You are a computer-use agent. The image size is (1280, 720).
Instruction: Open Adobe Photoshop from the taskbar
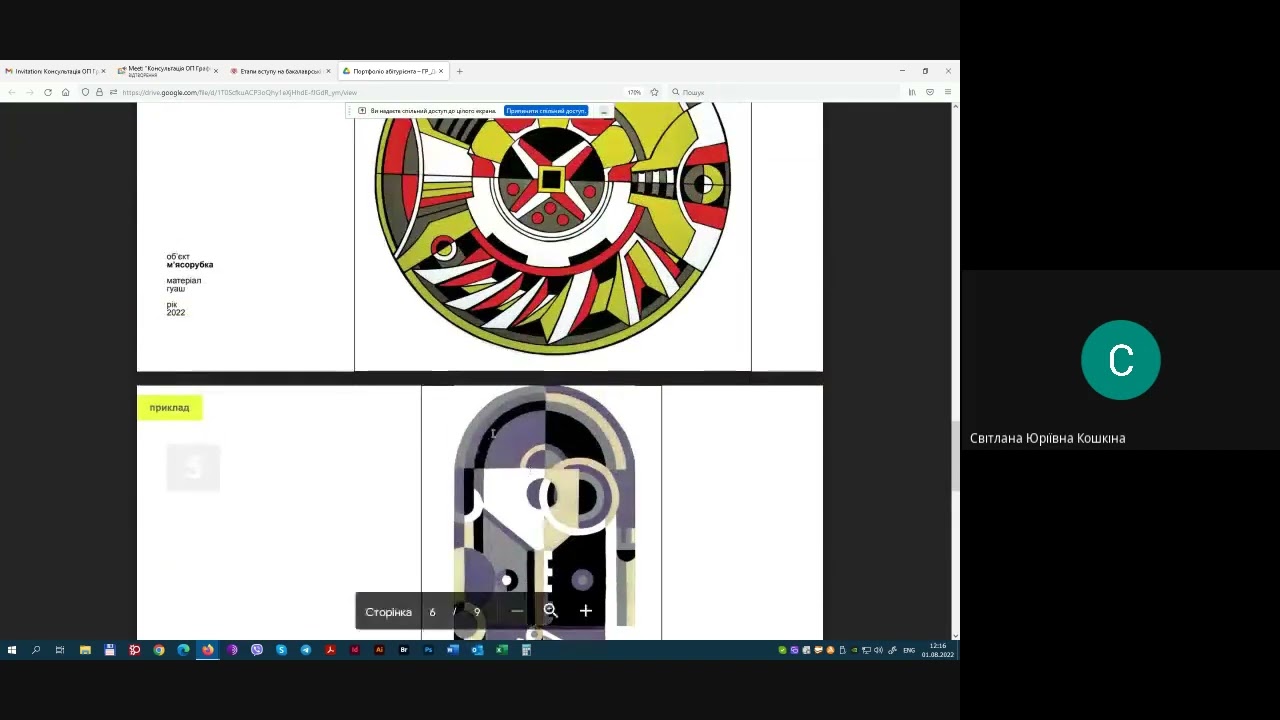(428, 650)
